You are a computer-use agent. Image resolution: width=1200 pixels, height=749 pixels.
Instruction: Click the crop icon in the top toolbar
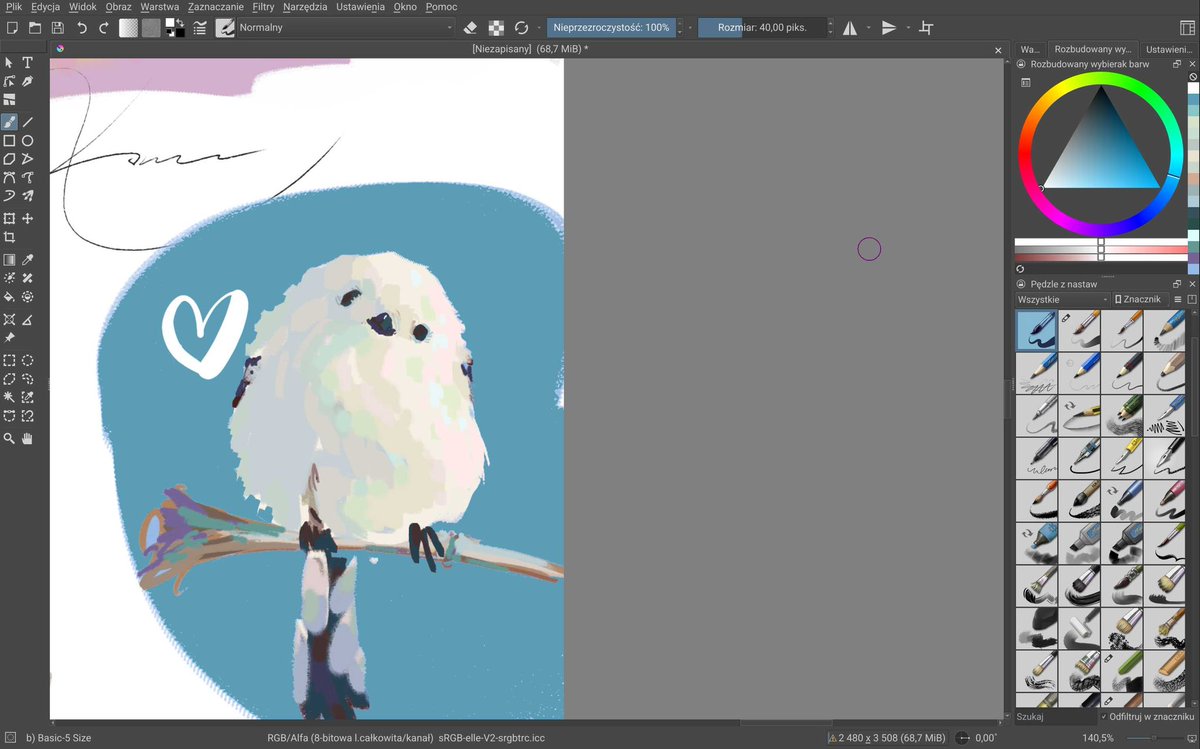click(x=926, y=28)
